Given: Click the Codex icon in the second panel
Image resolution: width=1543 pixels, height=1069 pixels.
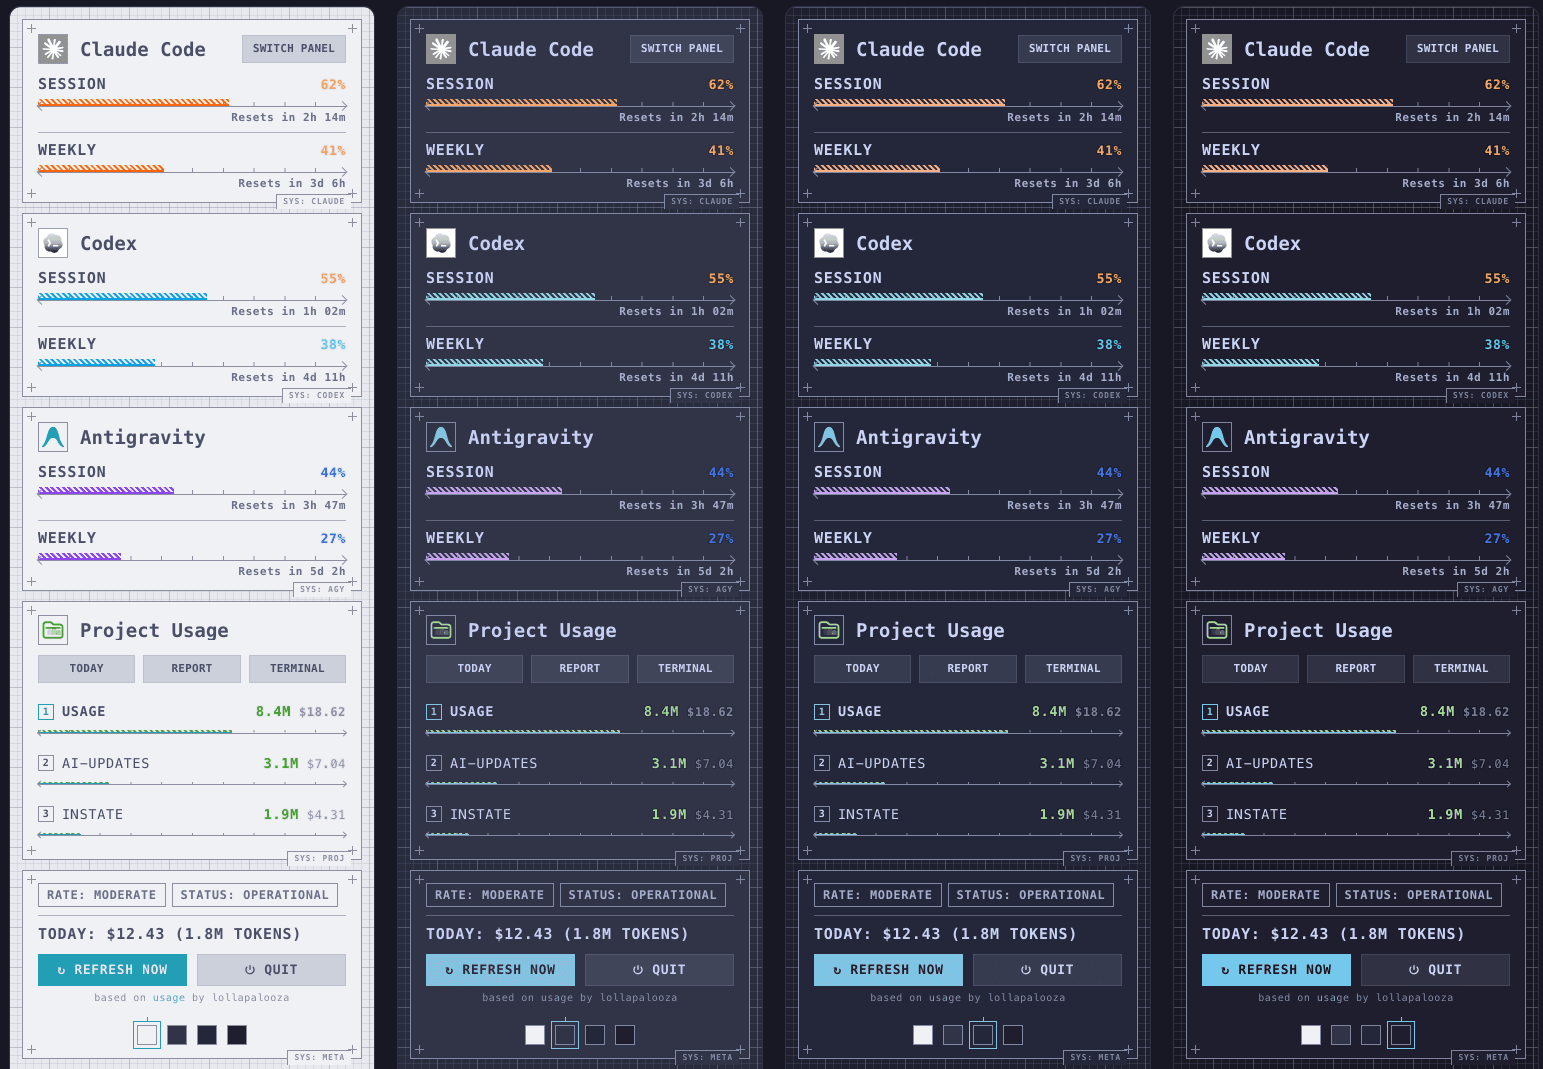Looking at the screenshot, I should (441, 243).
